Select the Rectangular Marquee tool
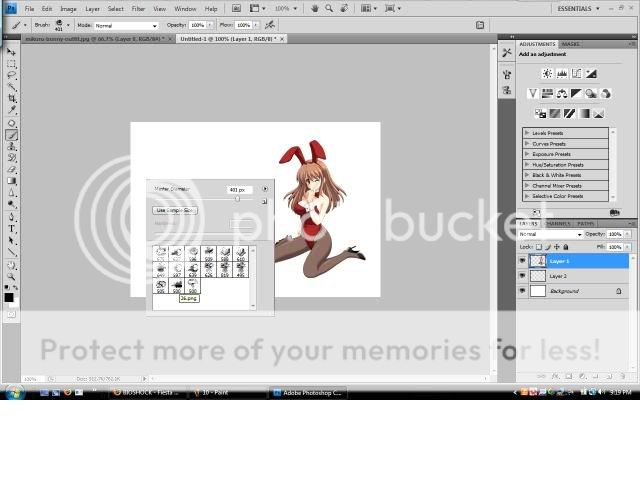The image size is (640, 485). [11, 64]
